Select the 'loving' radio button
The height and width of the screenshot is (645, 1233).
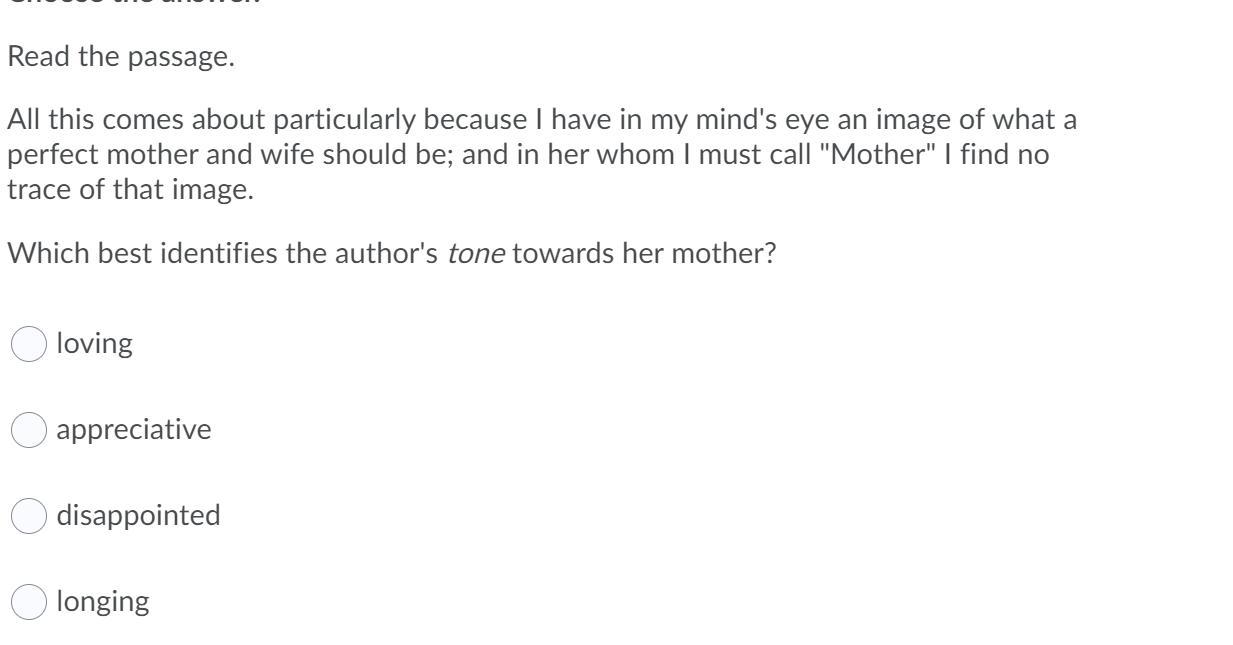pyautogui.click(x=29, y=344)
